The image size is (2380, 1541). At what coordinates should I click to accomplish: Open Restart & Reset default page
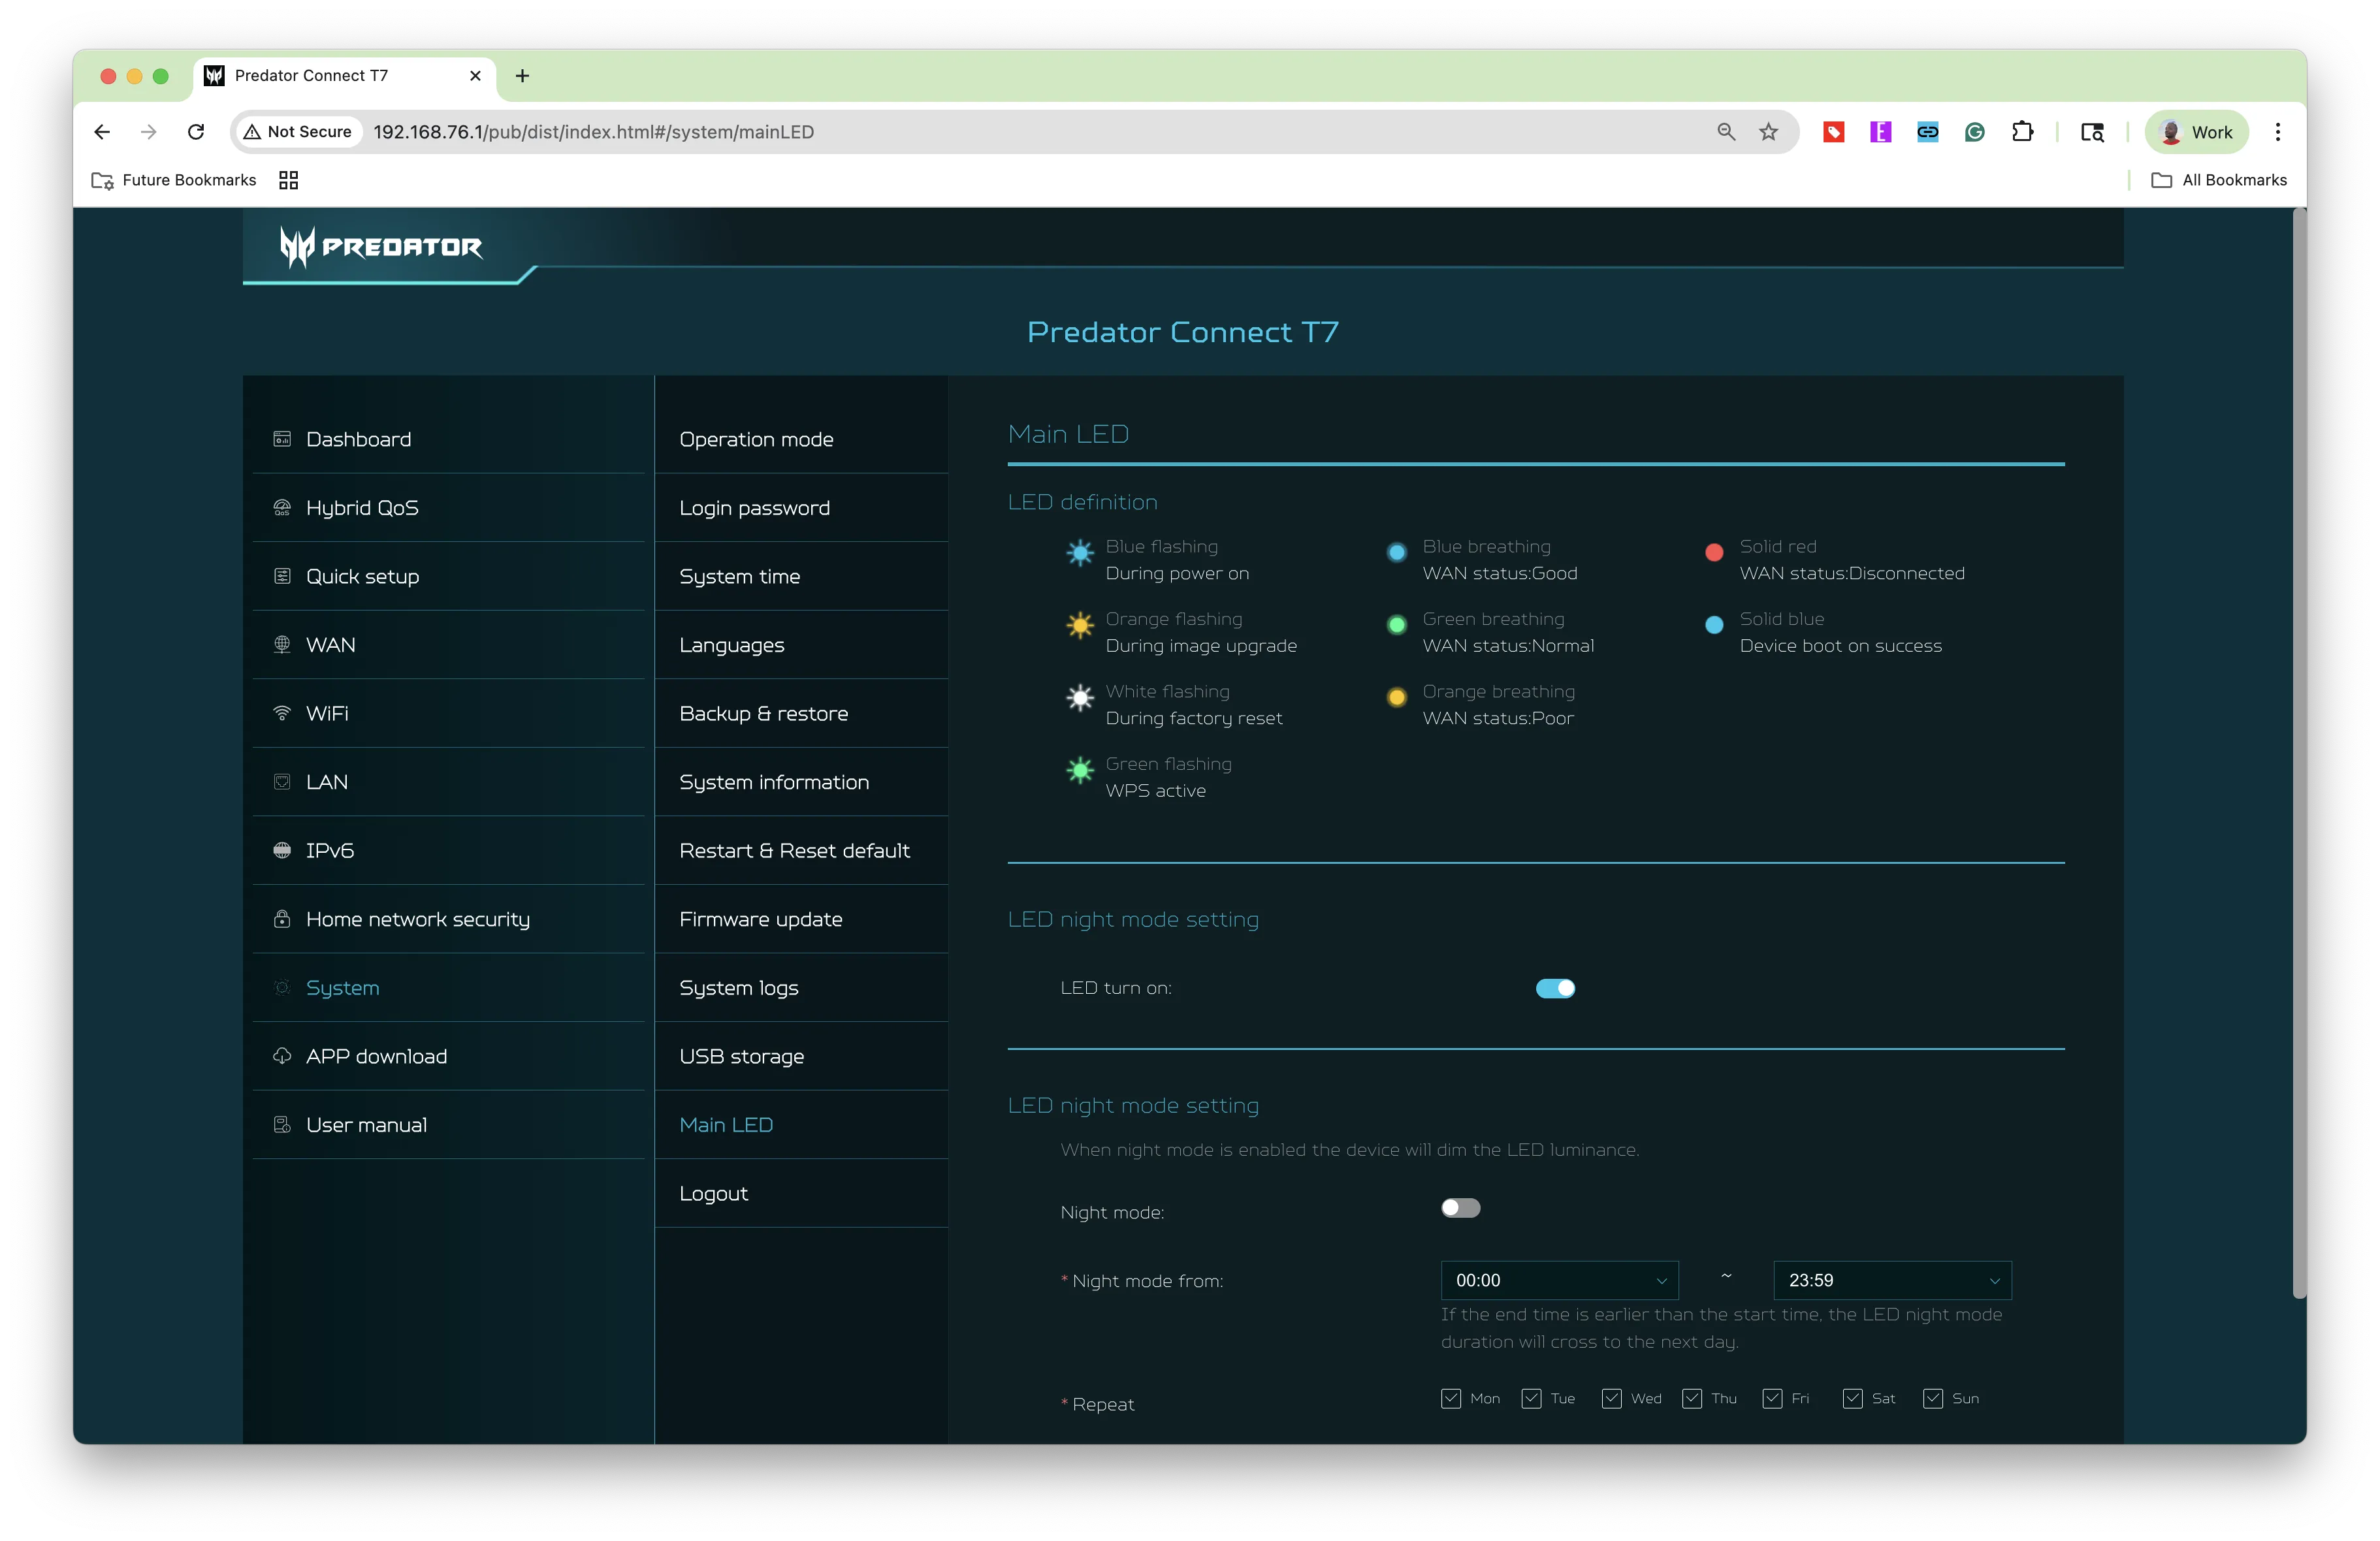point(801,850)
